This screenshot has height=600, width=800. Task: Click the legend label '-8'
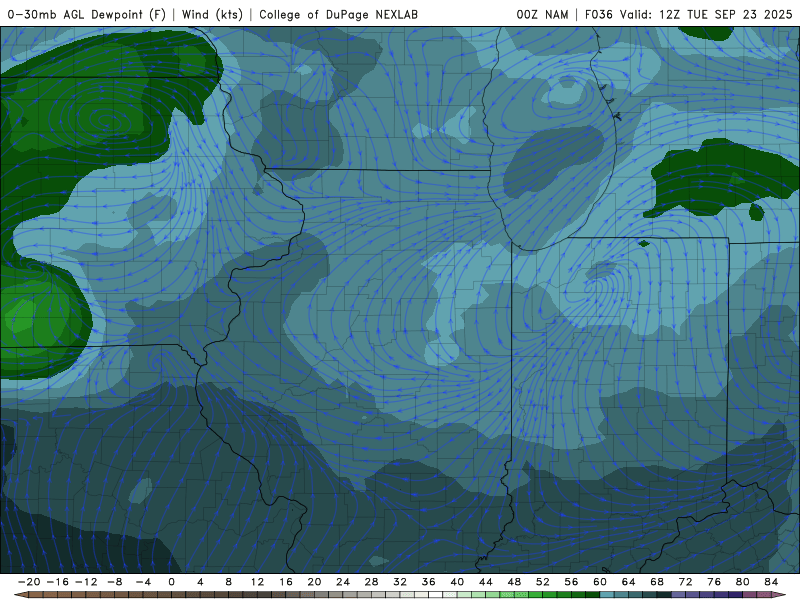click(114, 582)
